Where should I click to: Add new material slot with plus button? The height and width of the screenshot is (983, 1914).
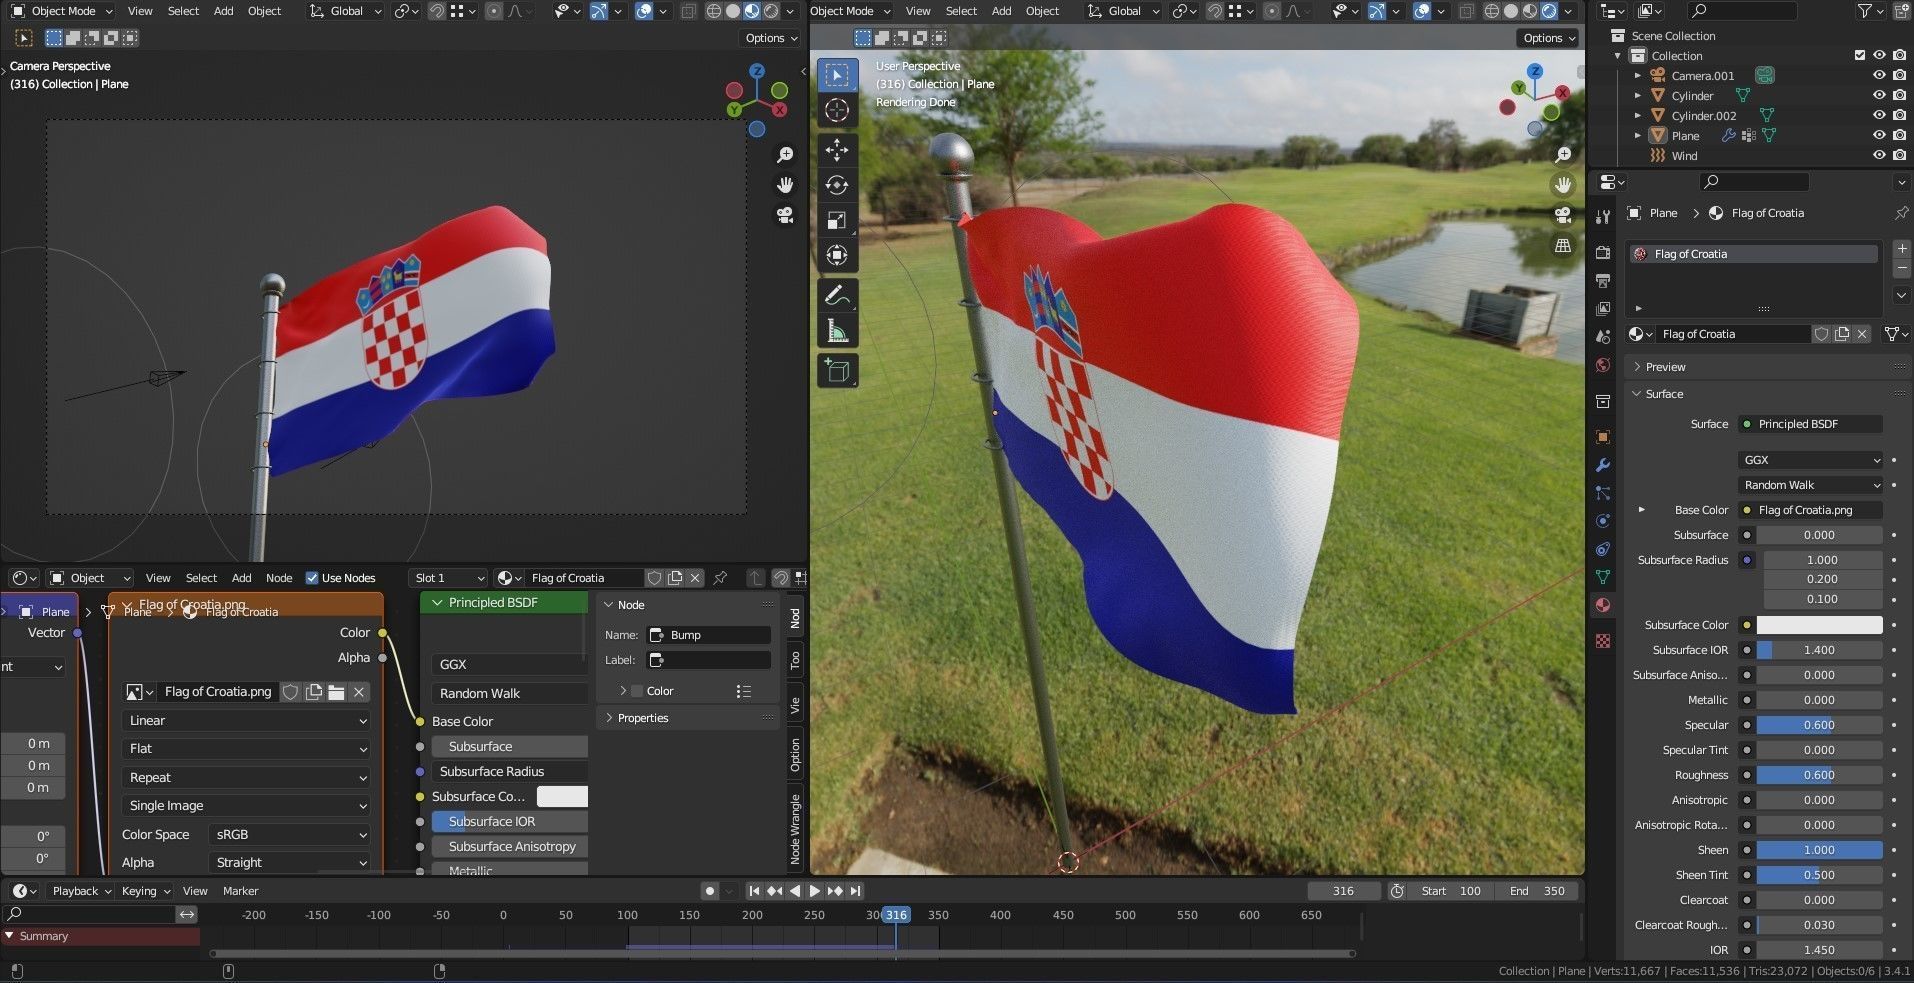tap(1902, 248)
